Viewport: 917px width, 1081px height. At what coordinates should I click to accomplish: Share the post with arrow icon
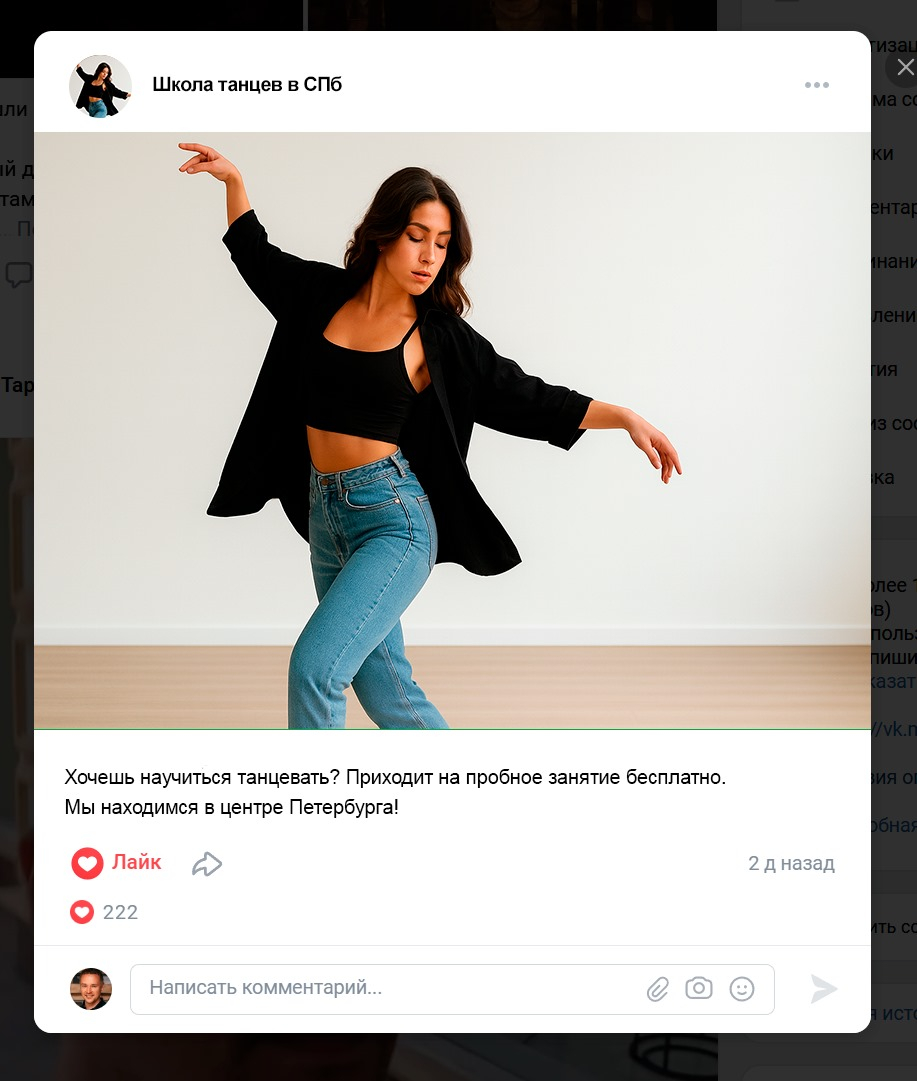pyautogui.click(x=207, y=864)
